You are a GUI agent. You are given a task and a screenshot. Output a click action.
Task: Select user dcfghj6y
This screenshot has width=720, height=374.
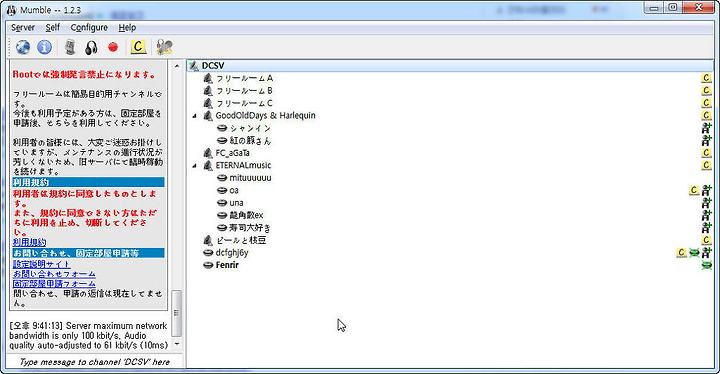click(232, 252)
